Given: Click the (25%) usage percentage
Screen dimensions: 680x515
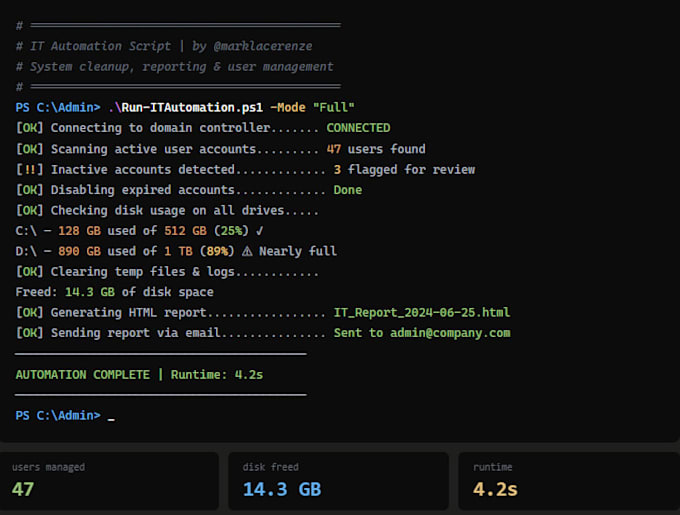Looking at the screenshot, I should (x=231, y=231).
